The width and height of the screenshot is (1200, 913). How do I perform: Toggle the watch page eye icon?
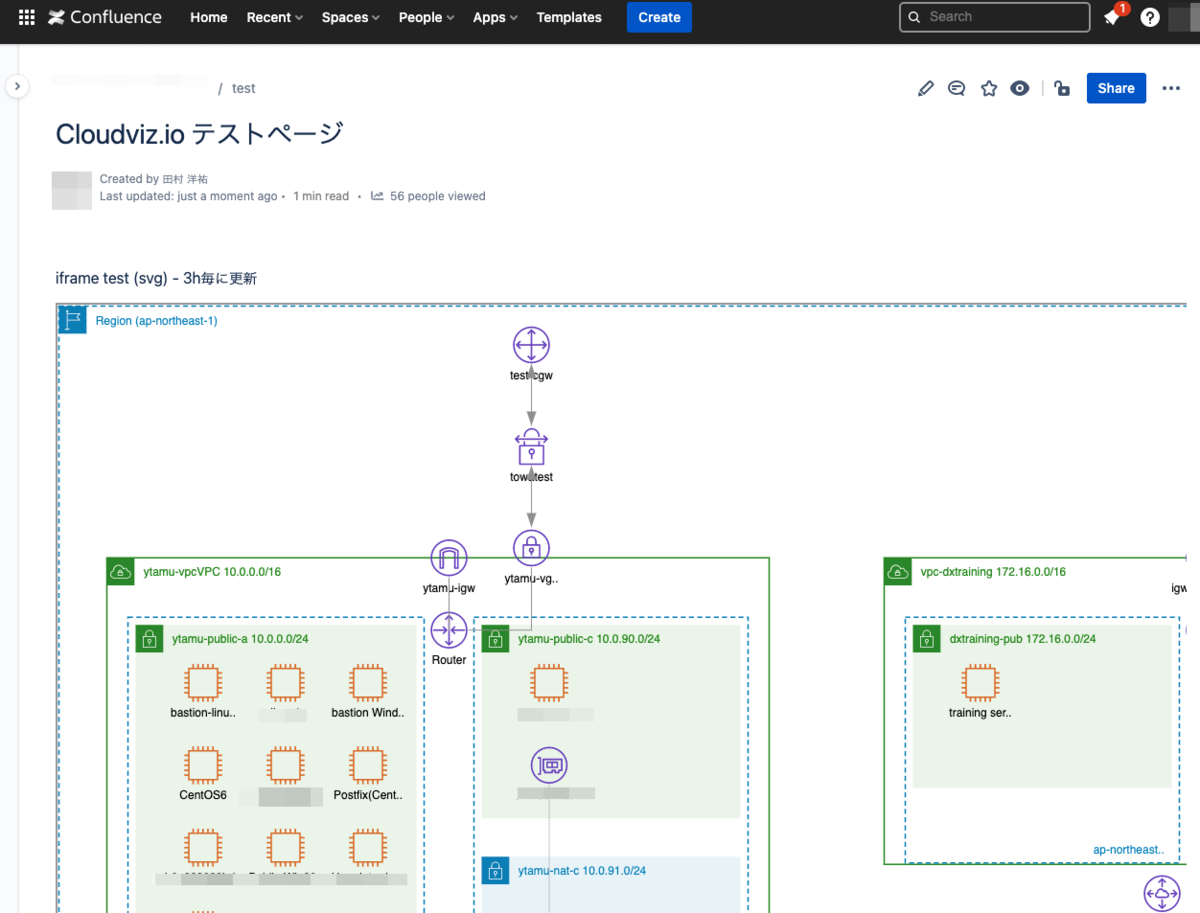coord(1019,88)
